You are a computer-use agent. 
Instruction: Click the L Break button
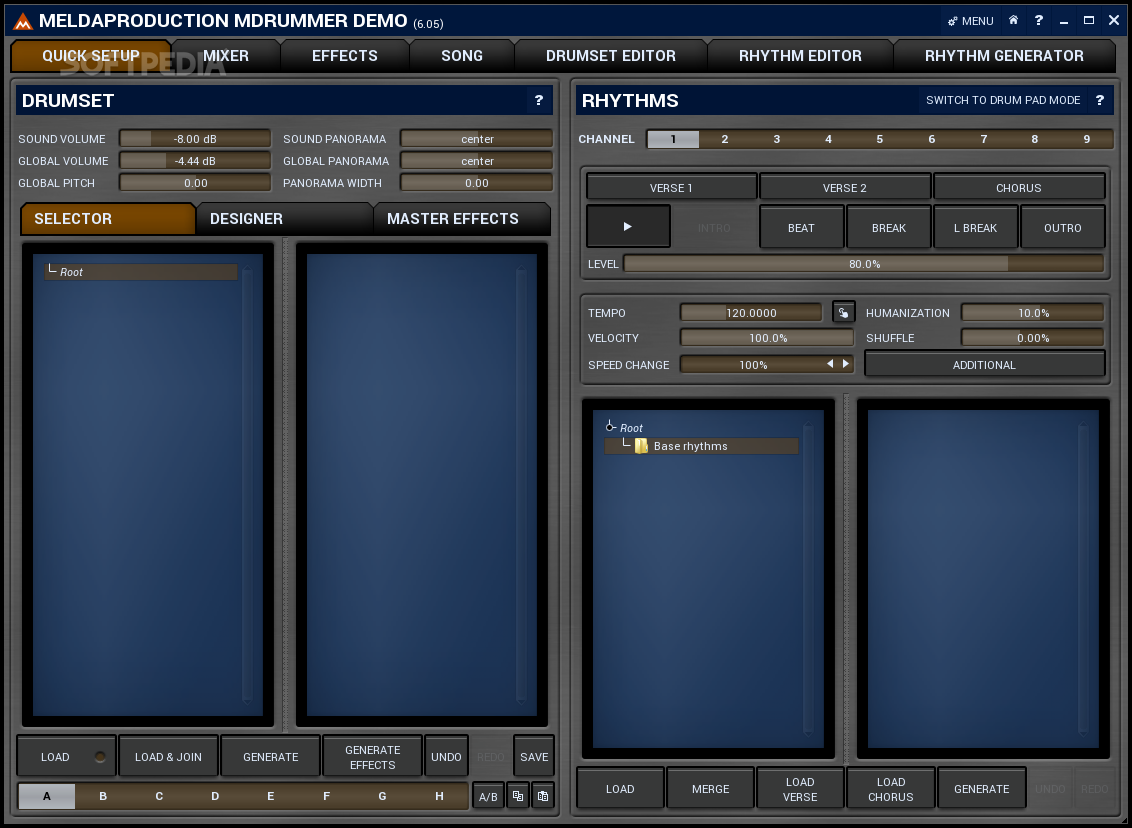975,227
